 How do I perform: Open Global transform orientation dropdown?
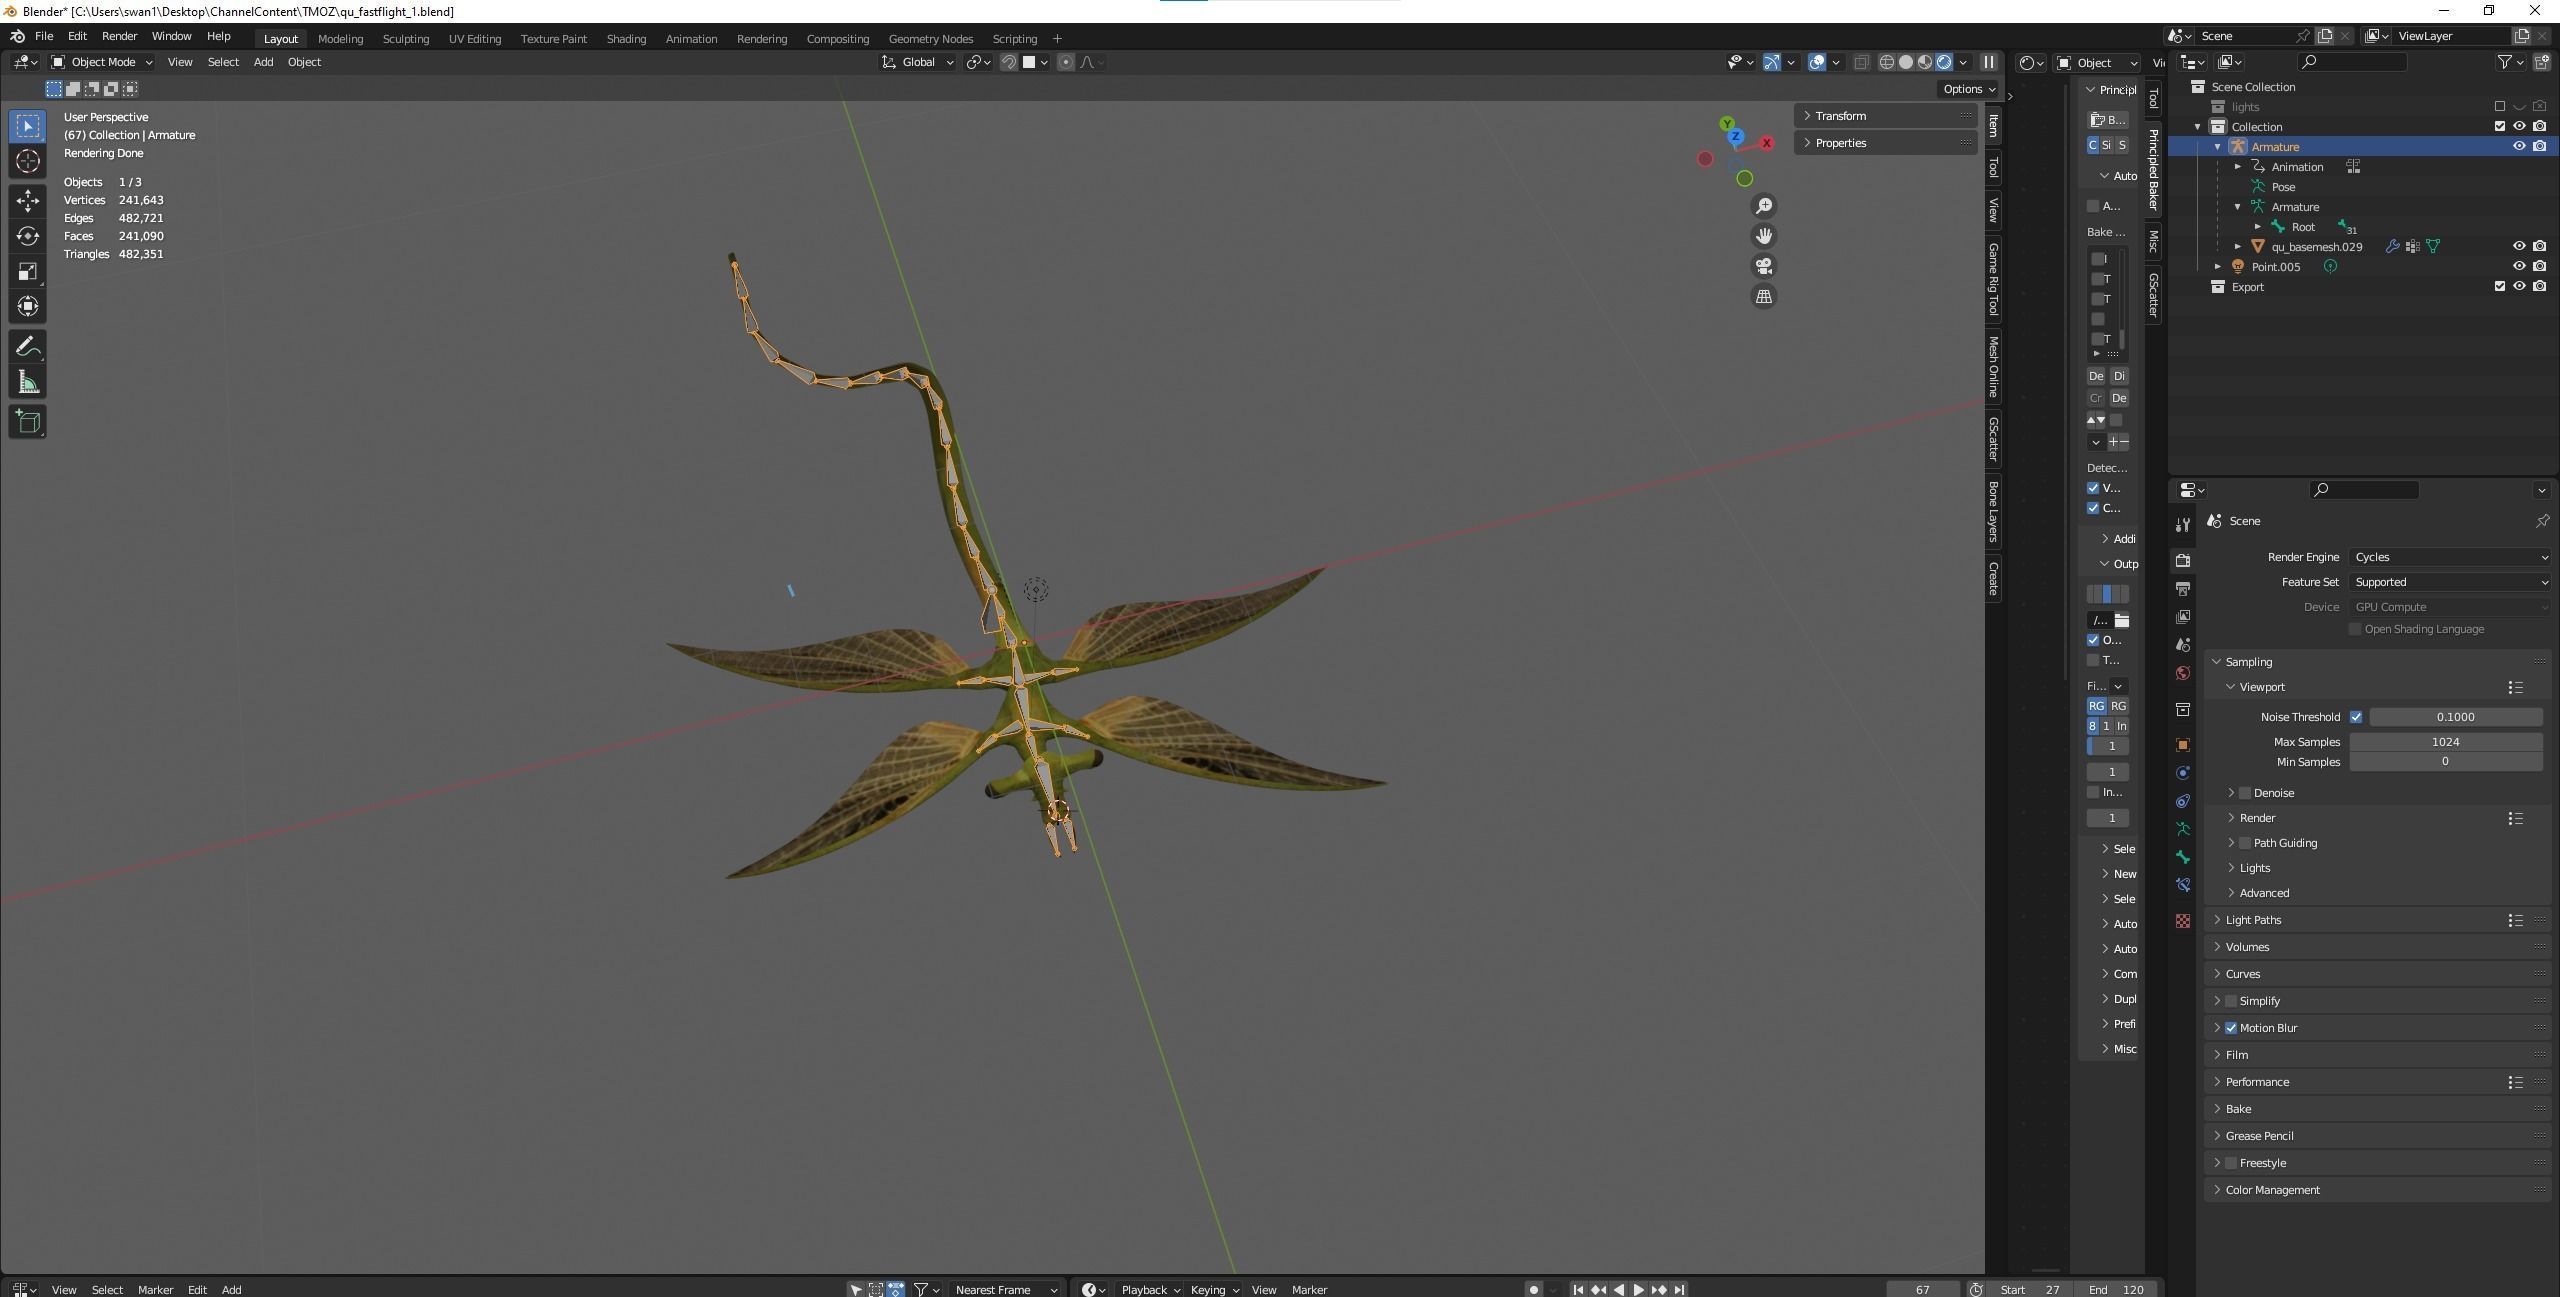918,62
